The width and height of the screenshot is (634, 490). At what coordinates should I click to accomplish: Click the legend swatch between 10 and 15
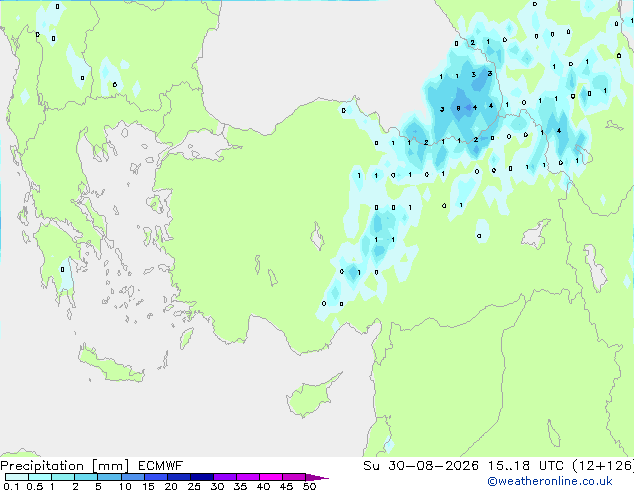tap(132, 477)
